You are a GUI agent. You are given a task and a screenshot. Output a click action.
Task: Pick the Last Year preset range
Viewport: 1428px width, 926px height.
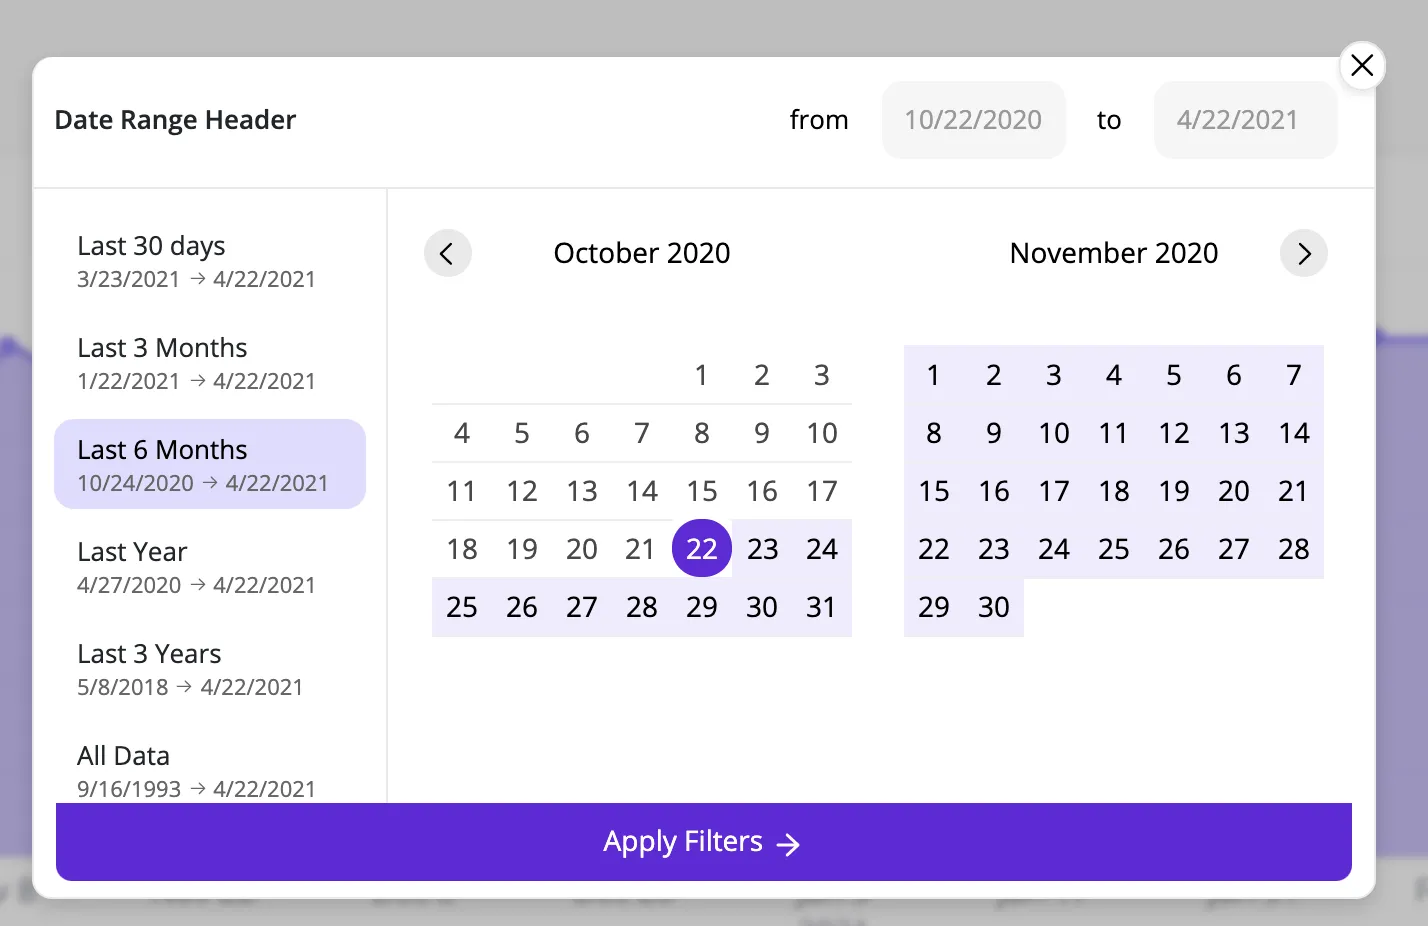tap(210, 567)
